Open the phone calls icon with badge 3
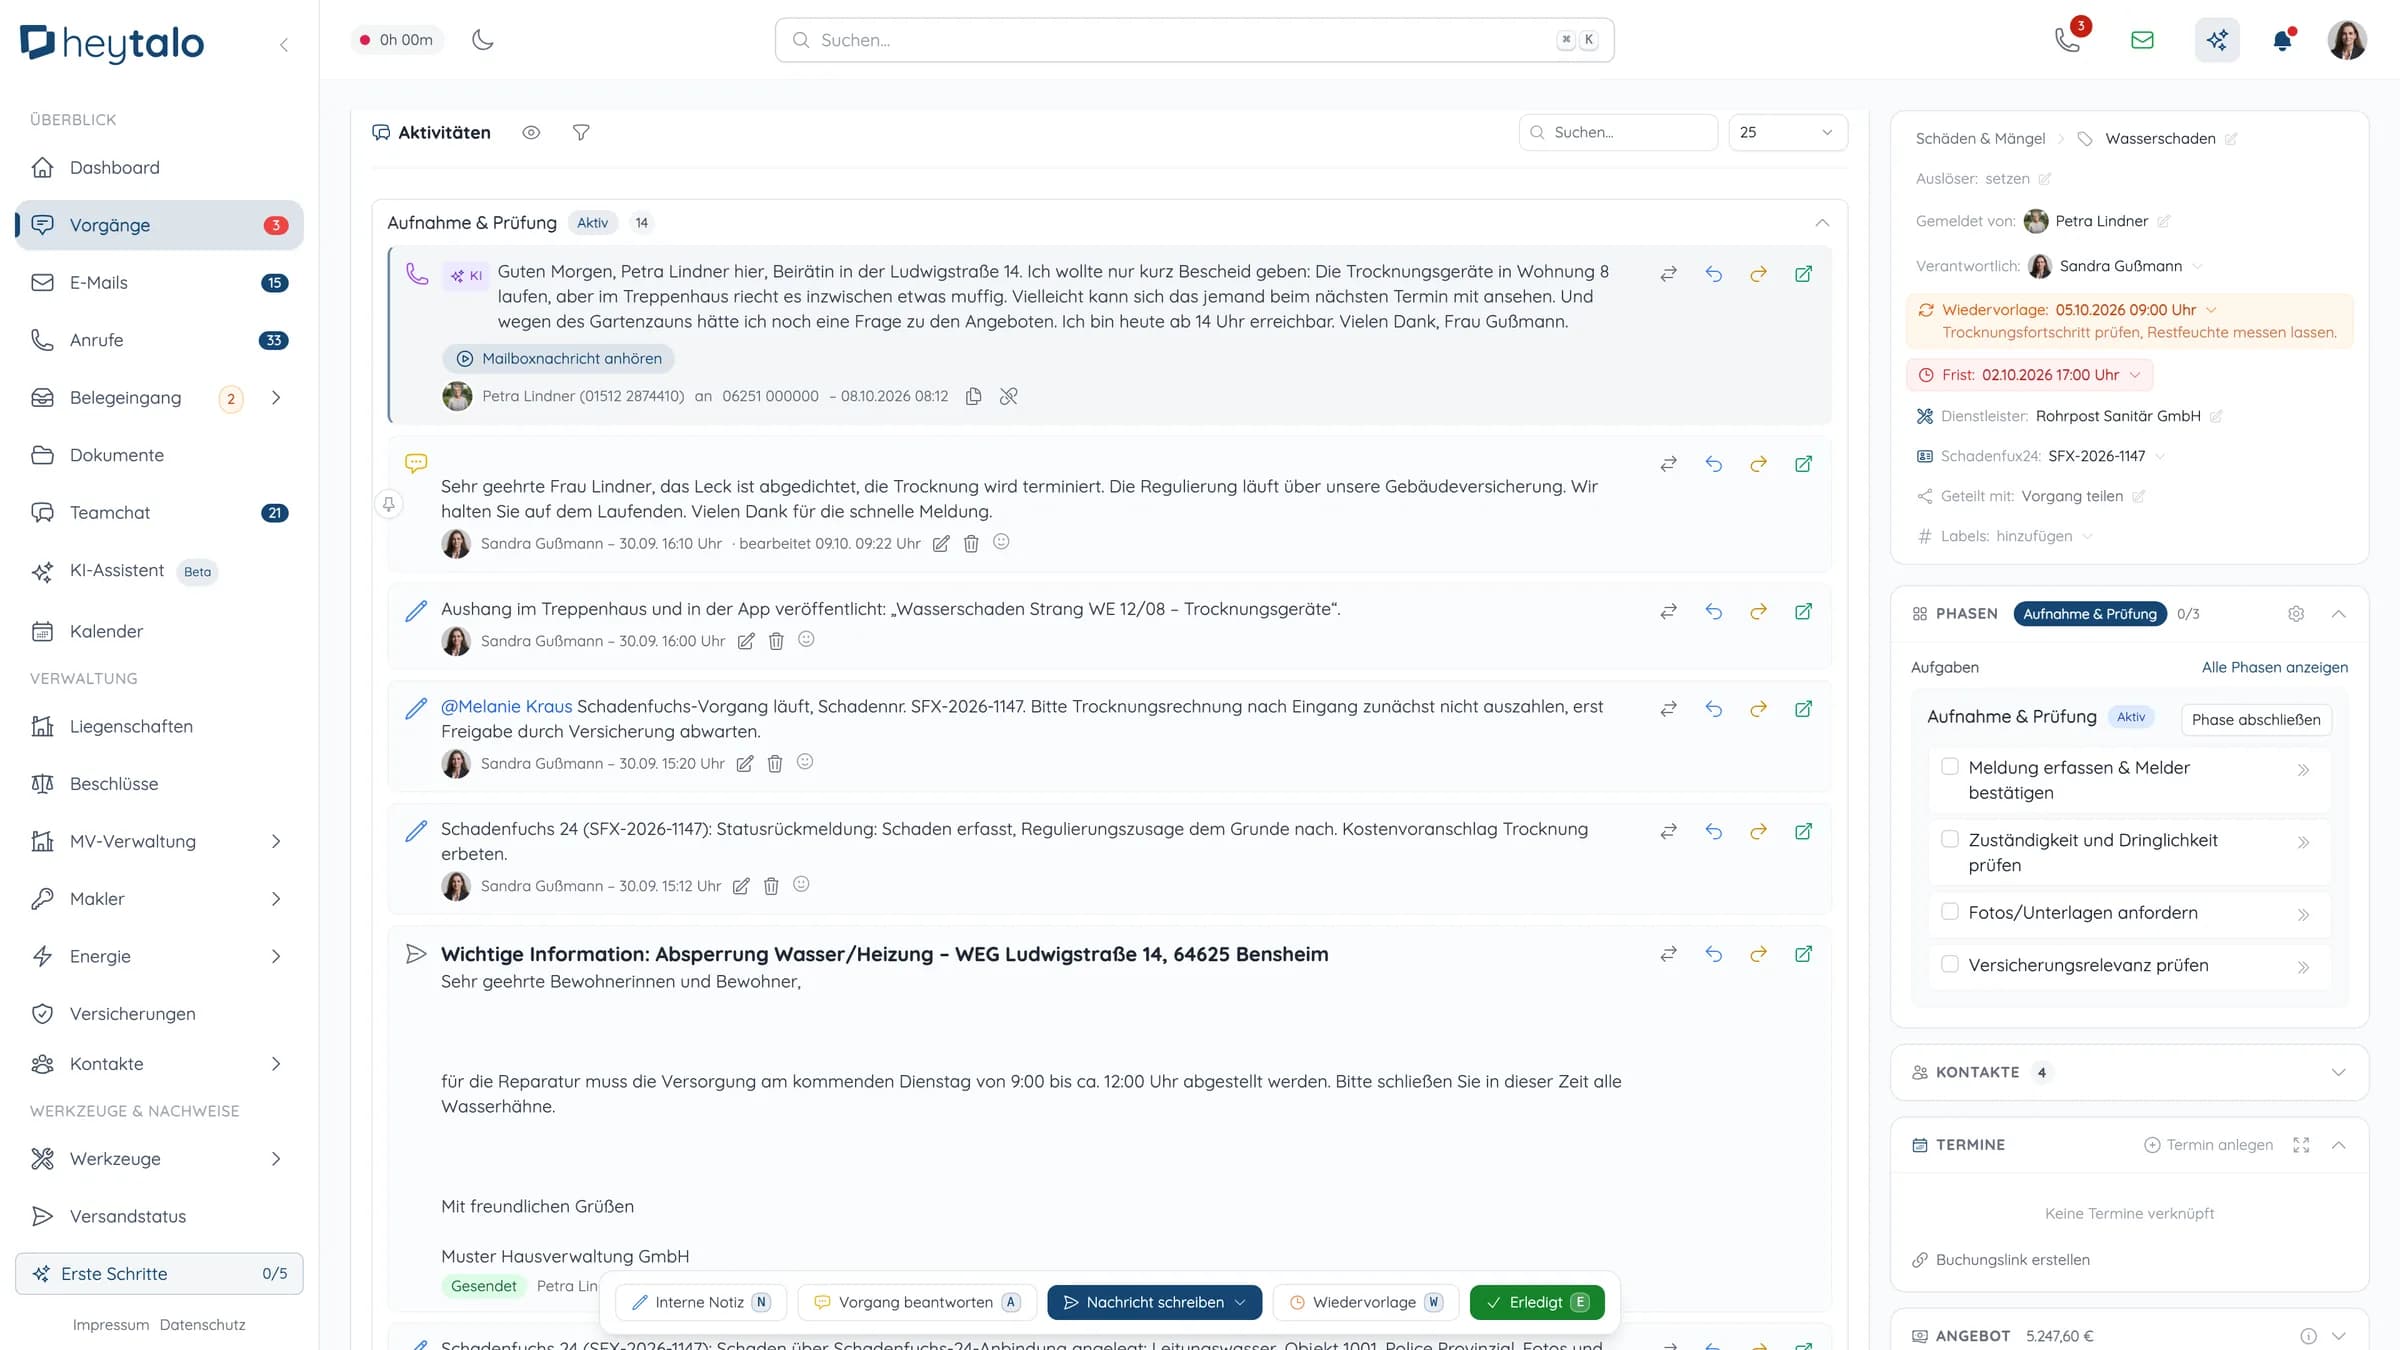This screenshot has height=1350, width=2400. (2069, 39)
